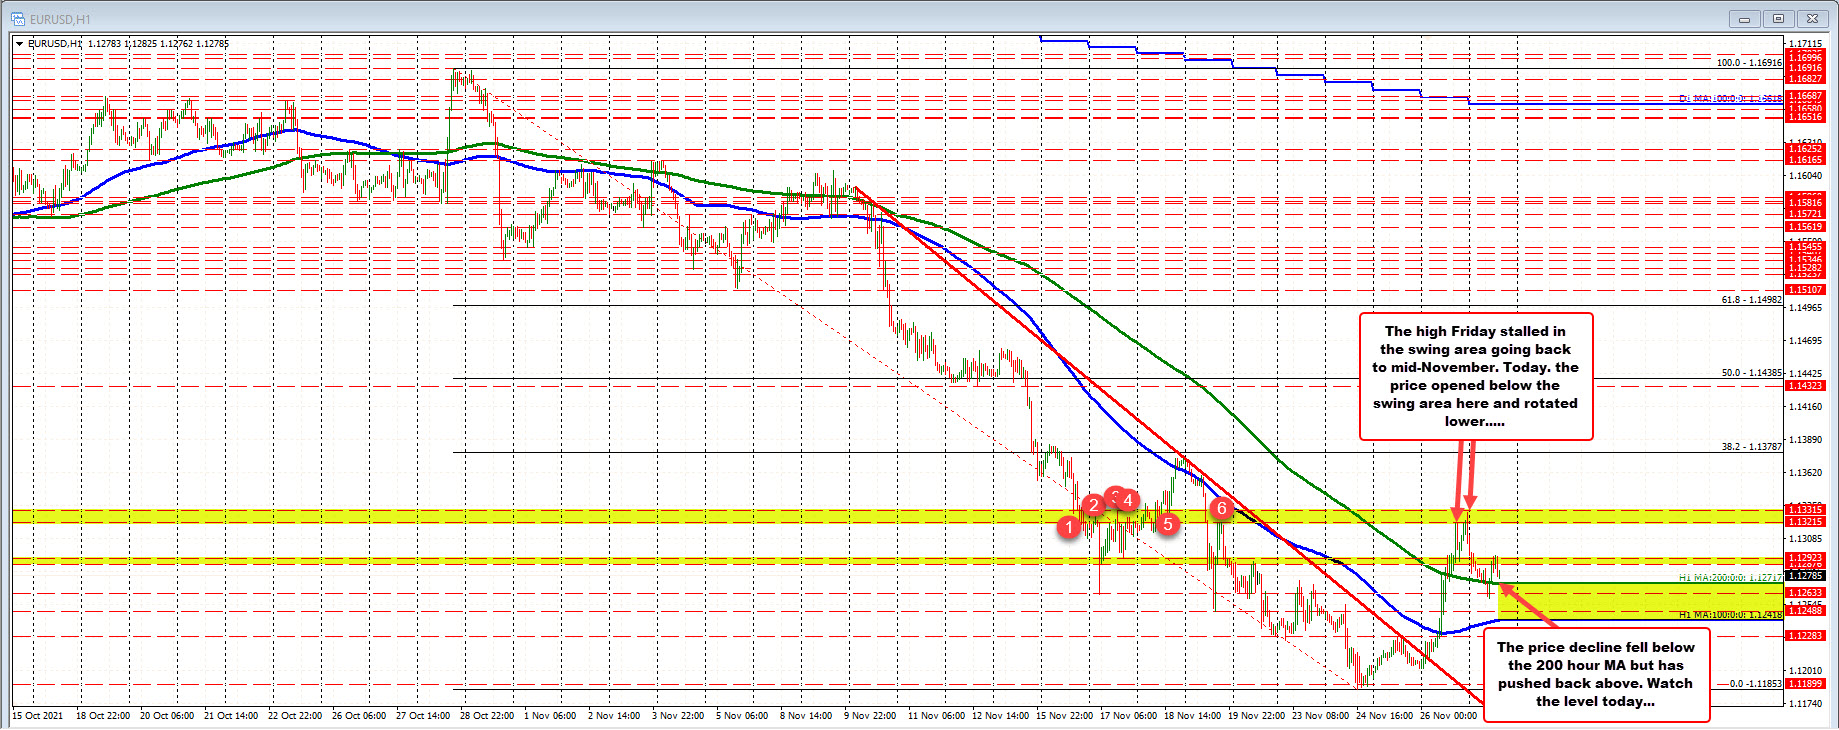This screenshot has height=730, width=1839.
Task: Click the price axis value 1.14160
Action: (x=1805, y=407)
